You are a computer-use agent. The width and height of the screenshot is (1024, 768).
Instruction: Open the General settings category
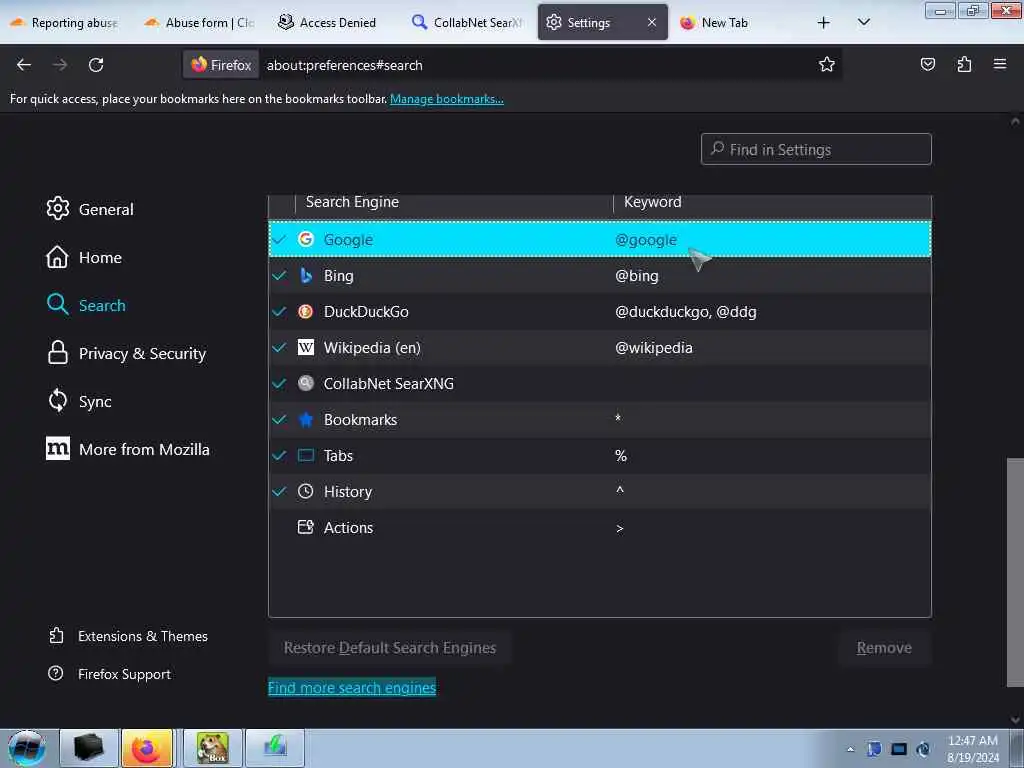click(x=90, y=209)
